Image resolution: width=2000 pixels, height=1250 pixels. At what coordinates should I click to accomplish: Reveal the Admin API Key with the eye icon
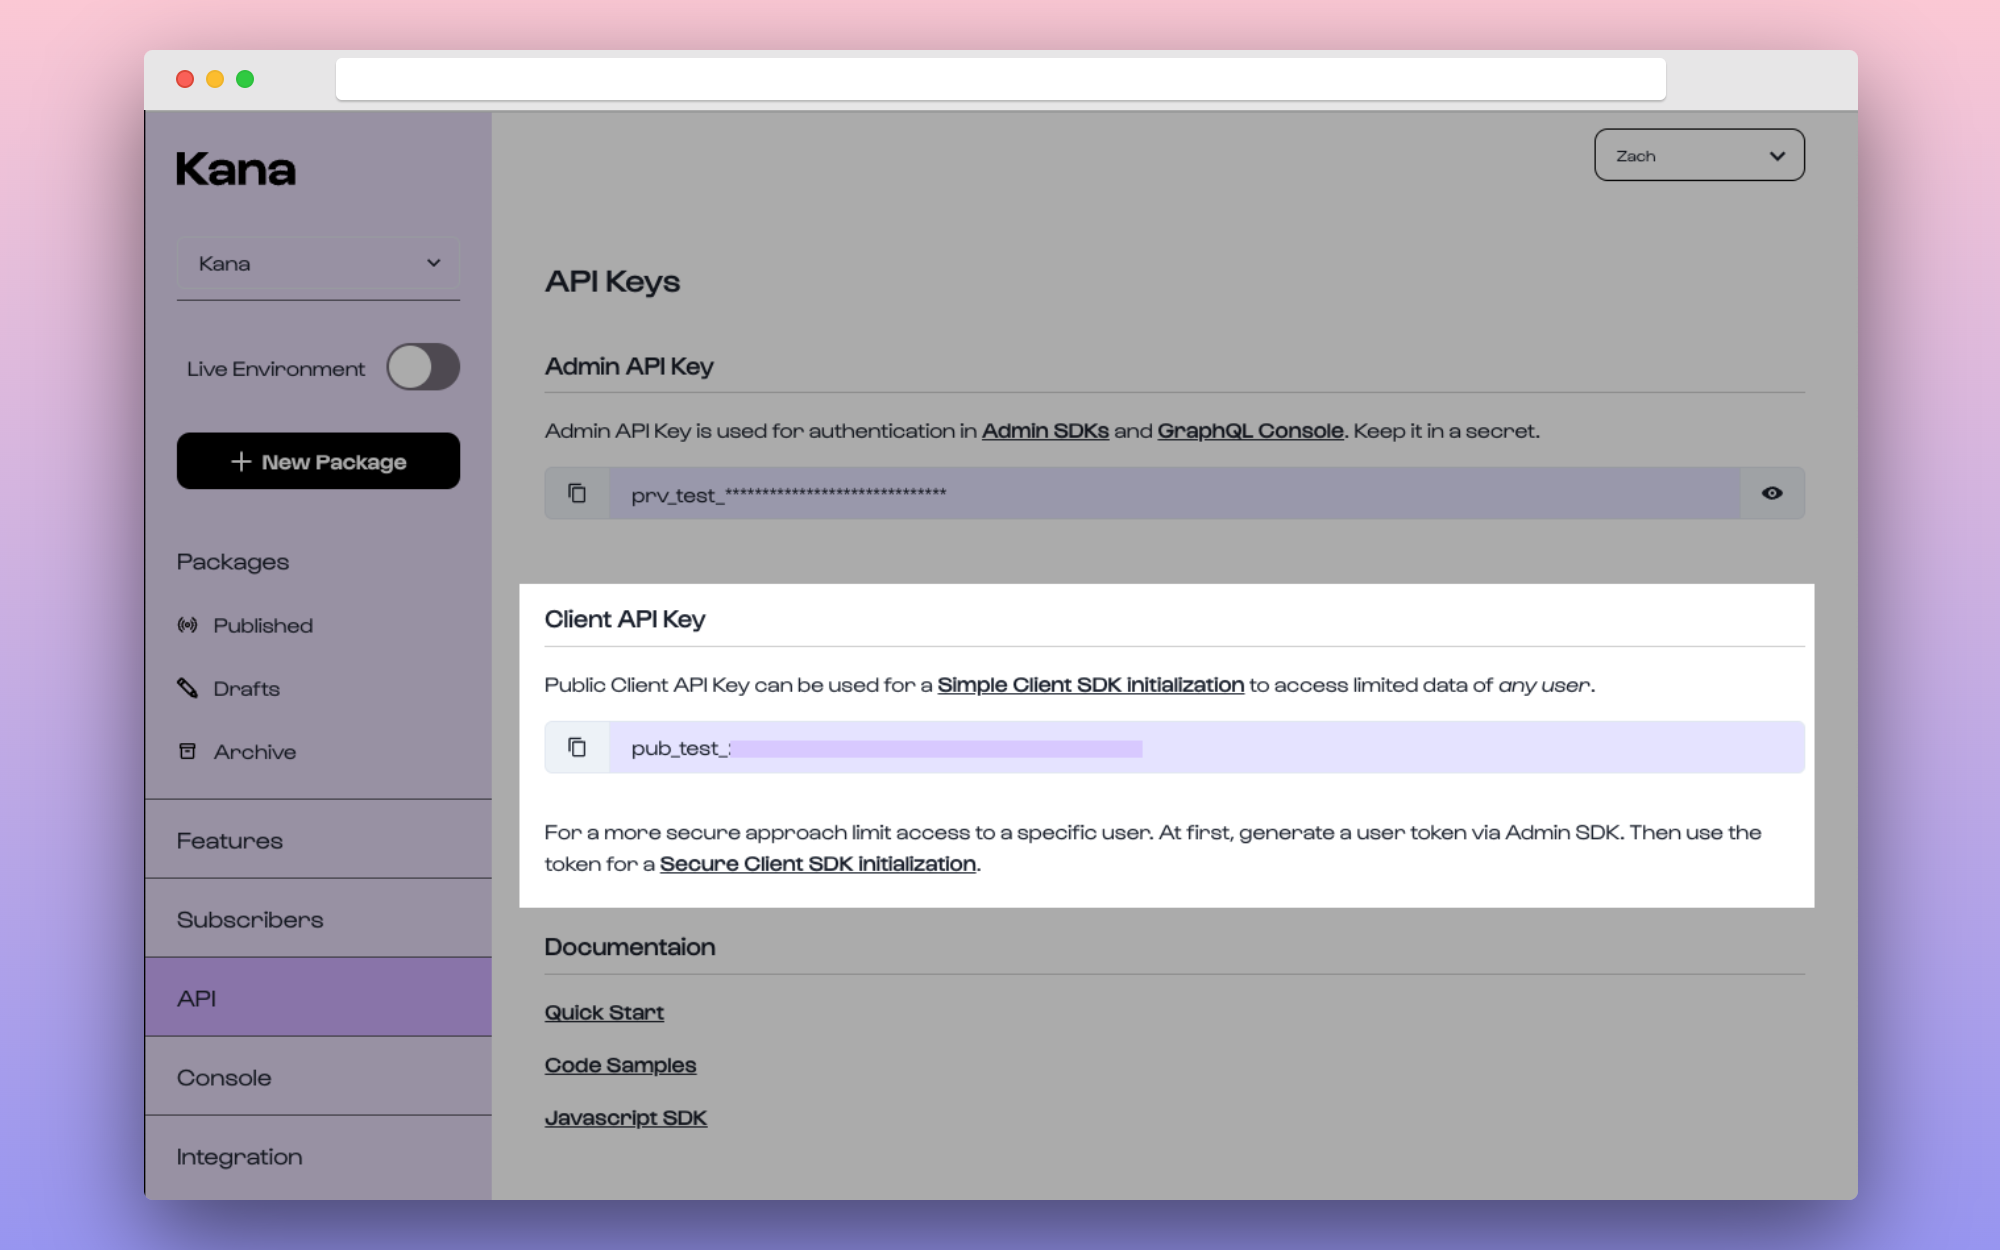click(x=1771, y=492)
